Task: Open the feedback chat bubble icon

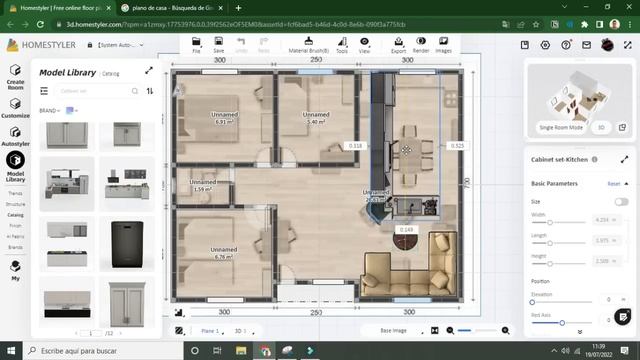Action: click(x=623, y=317)
